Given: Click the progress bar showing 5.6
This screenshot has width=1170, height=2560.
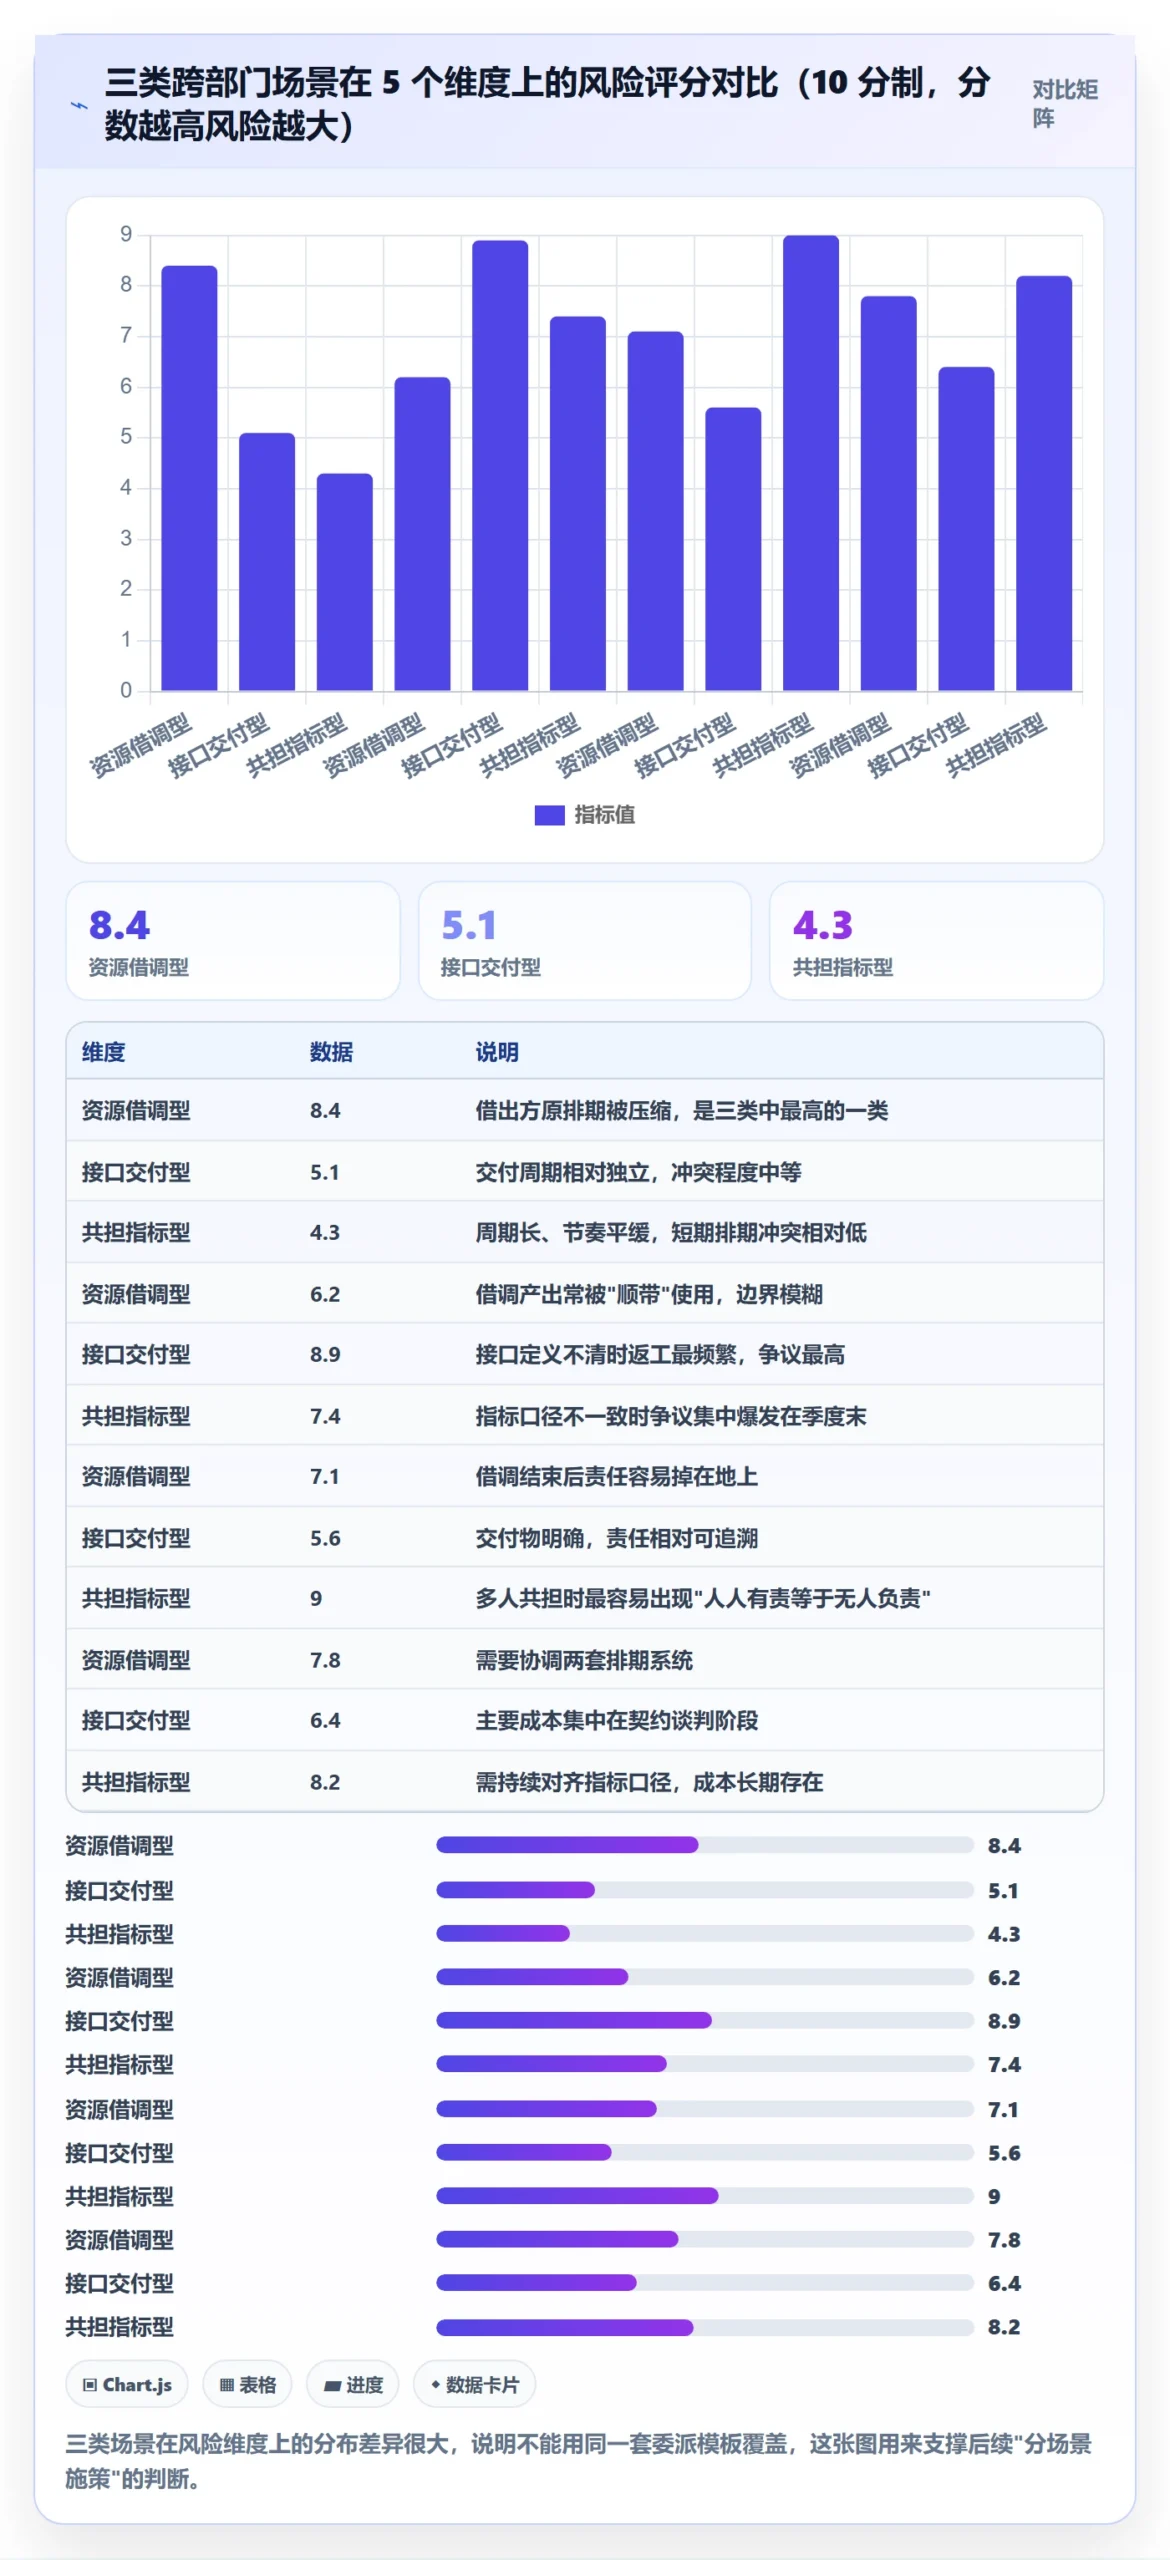Looking at the screenshot, I should [x=705, y=2152].
